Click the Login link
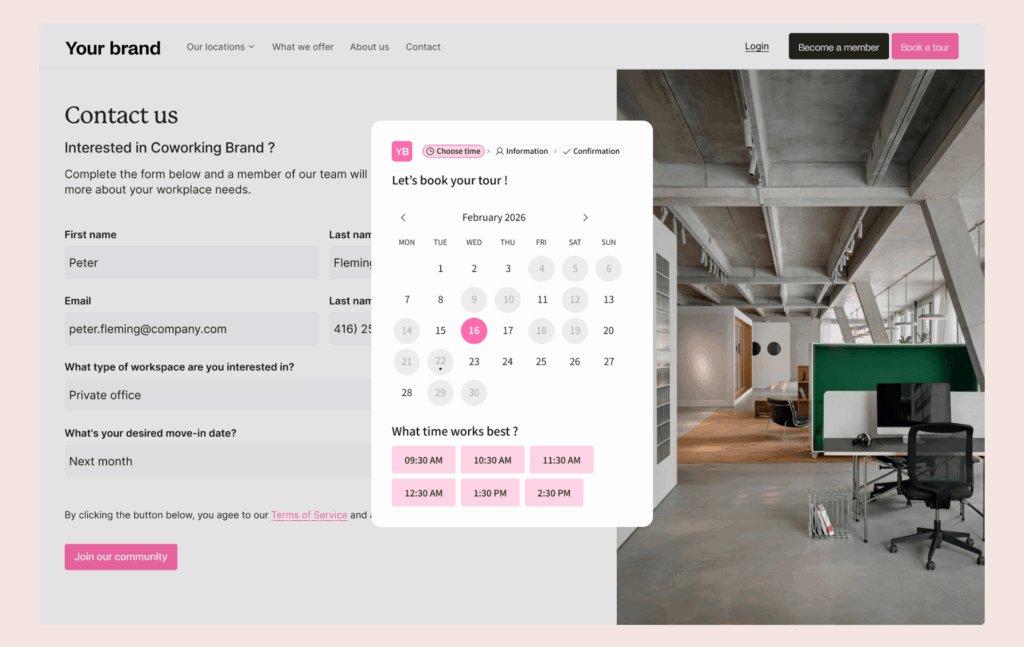1024x647 pixels. click(x=756, y=46)
